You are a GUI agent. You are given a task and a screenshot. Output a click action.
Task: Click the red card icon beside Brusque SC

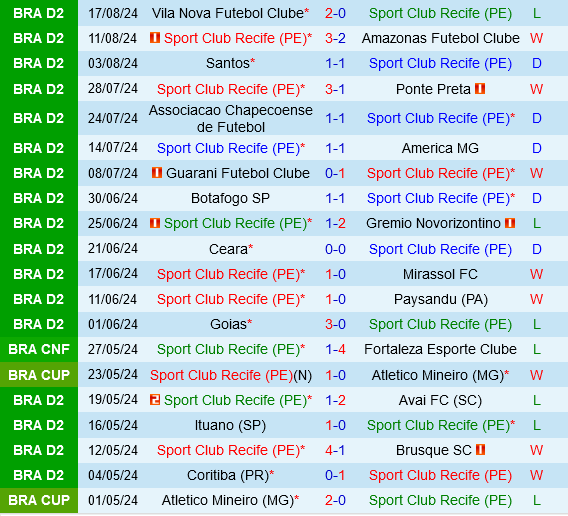480,450
